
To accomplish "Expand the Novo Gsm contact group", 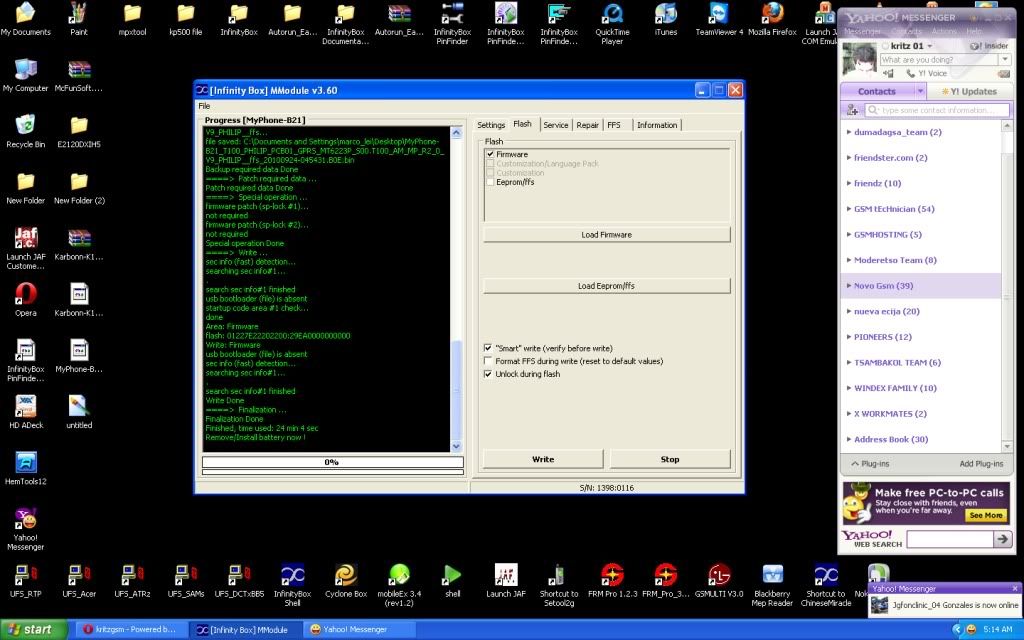I will coord(849,285).
